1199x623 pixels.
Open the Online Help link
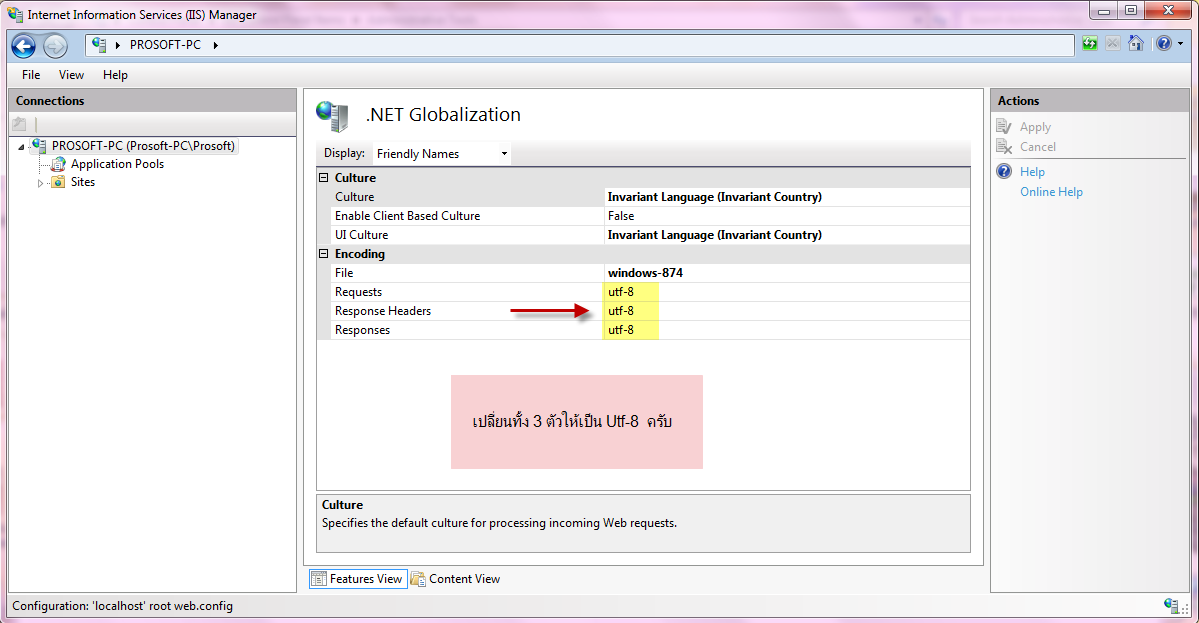coord(1051,192)
